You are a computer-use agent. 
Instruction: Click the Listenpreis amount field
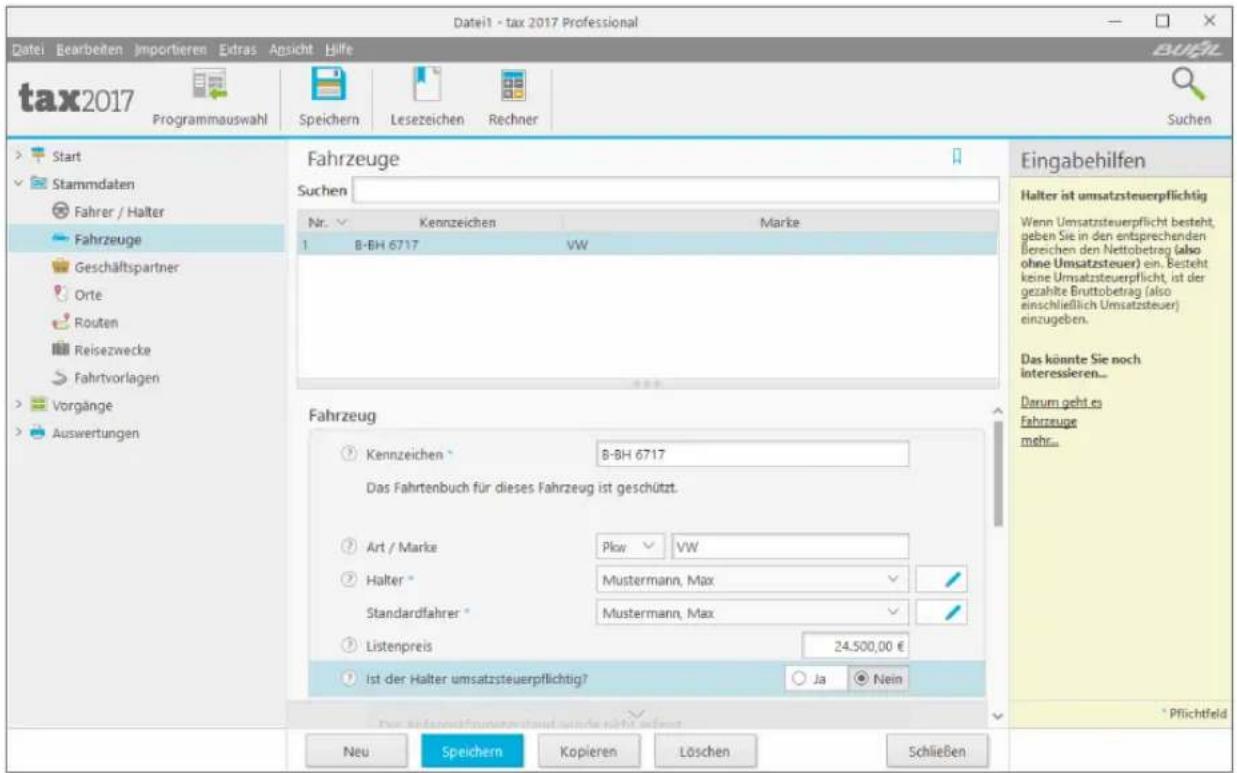point(856,647)
